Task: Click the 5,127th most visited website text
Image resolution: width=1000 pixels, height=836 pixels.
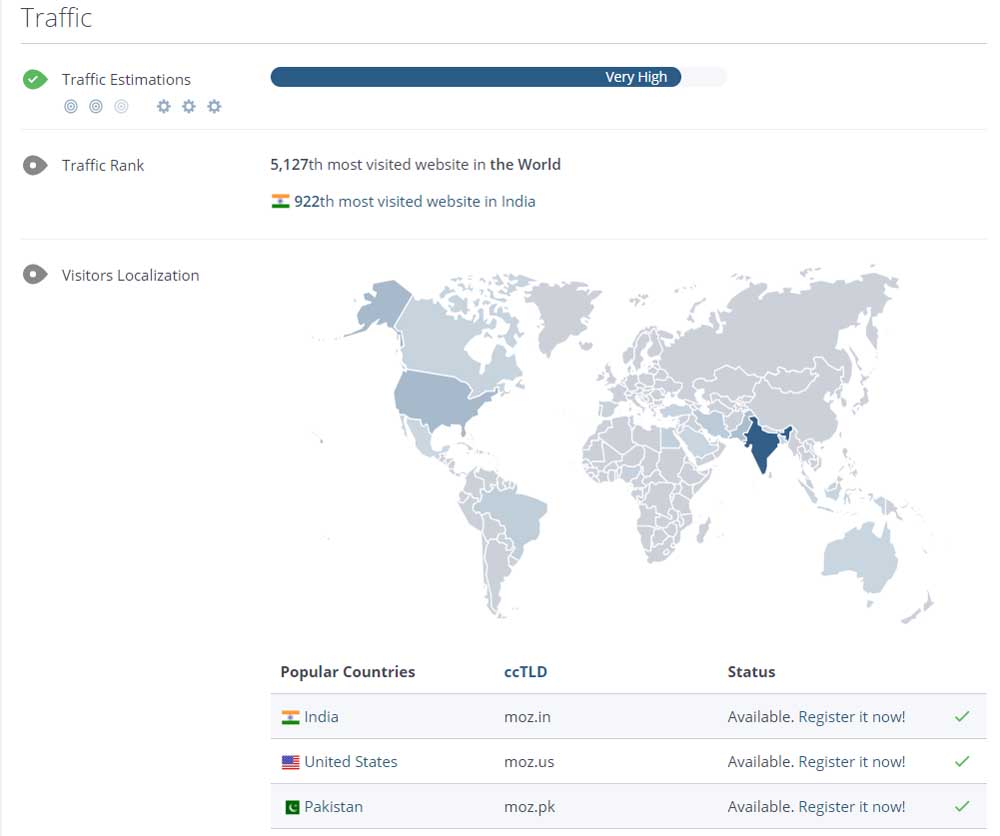Action: tap(415, 165)
